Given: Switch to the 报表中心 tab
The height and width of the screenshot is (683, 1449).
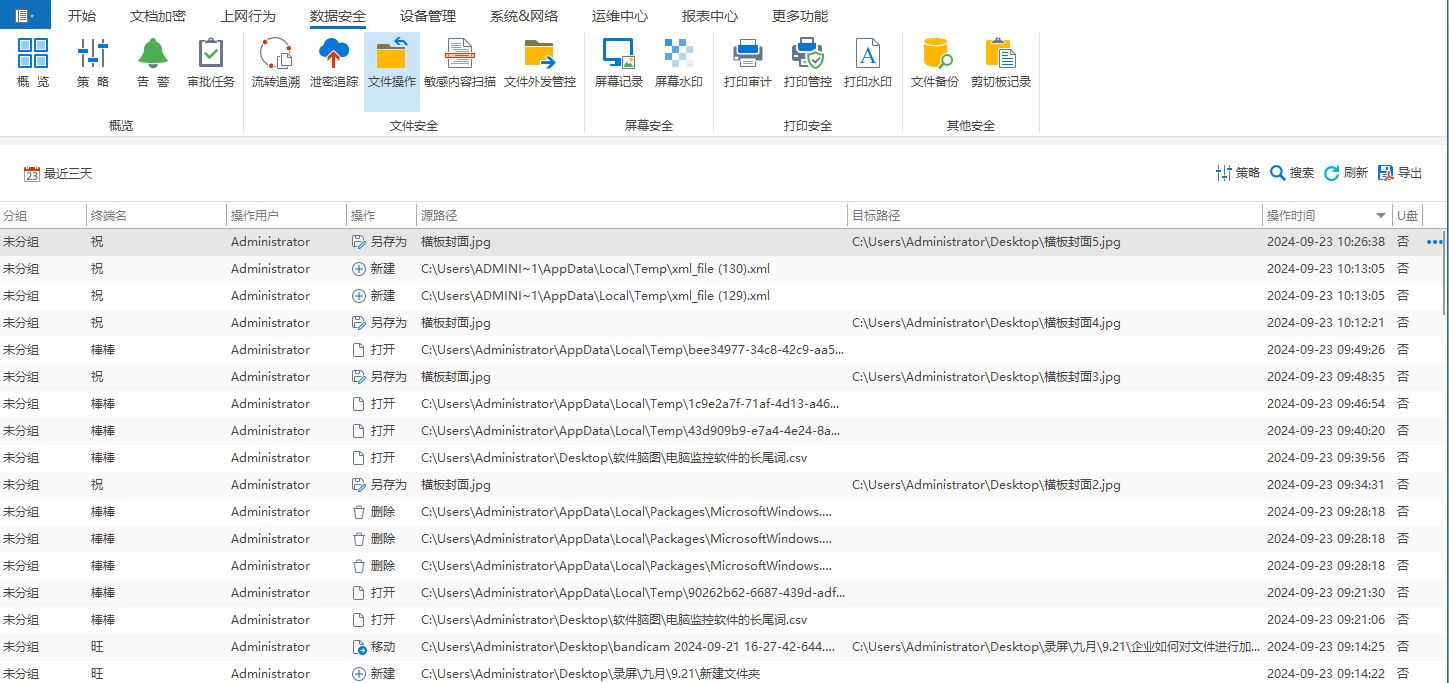Looking at the screenshot, I should (710, 16).
